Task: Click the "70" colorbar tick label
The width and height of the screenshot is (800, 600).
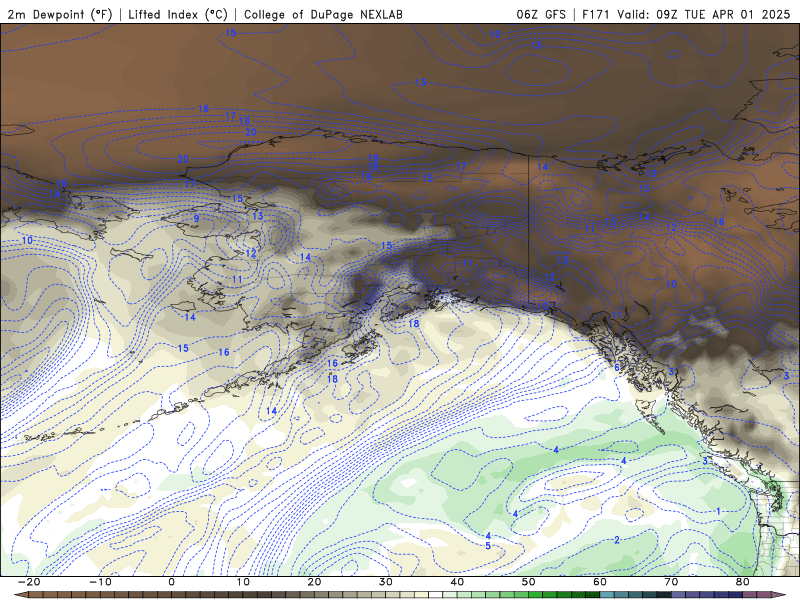Action: [671, 582]
